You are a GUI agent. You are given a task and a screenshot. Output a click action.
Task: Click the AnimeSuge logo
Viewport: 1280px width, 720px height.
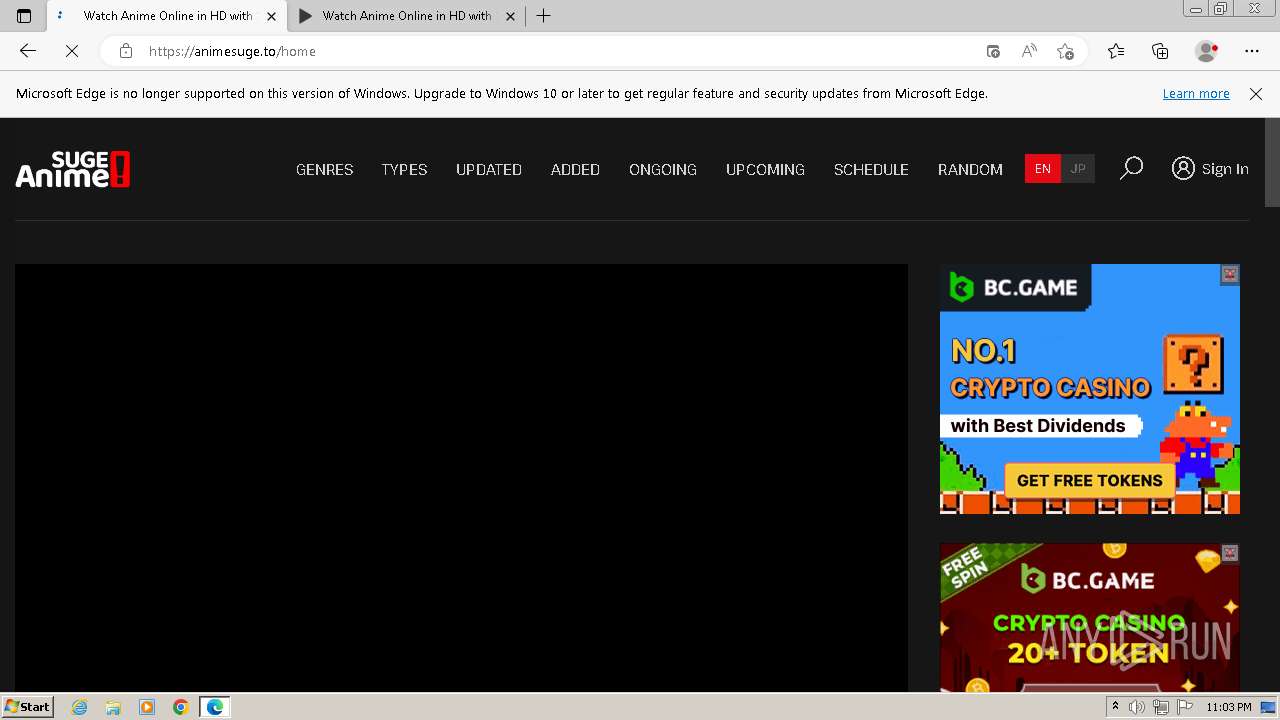click(x=73, y=169)
